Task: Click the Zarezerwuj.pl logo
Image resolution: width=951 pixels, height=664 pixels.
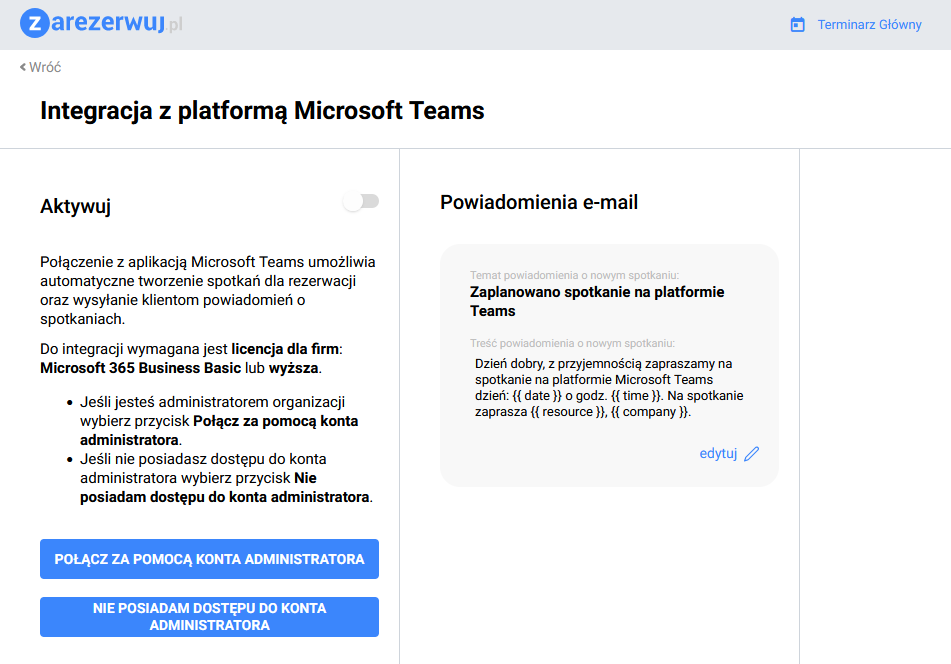Action: point(101,23)
